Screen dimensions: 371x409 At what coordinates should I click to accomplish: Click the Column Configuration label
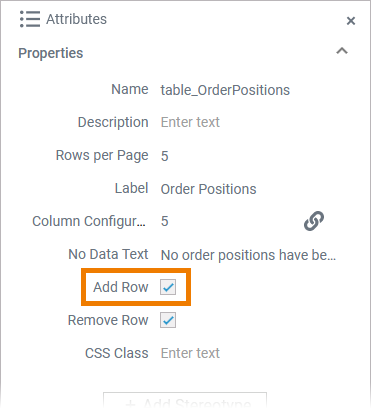pos(89,221)
